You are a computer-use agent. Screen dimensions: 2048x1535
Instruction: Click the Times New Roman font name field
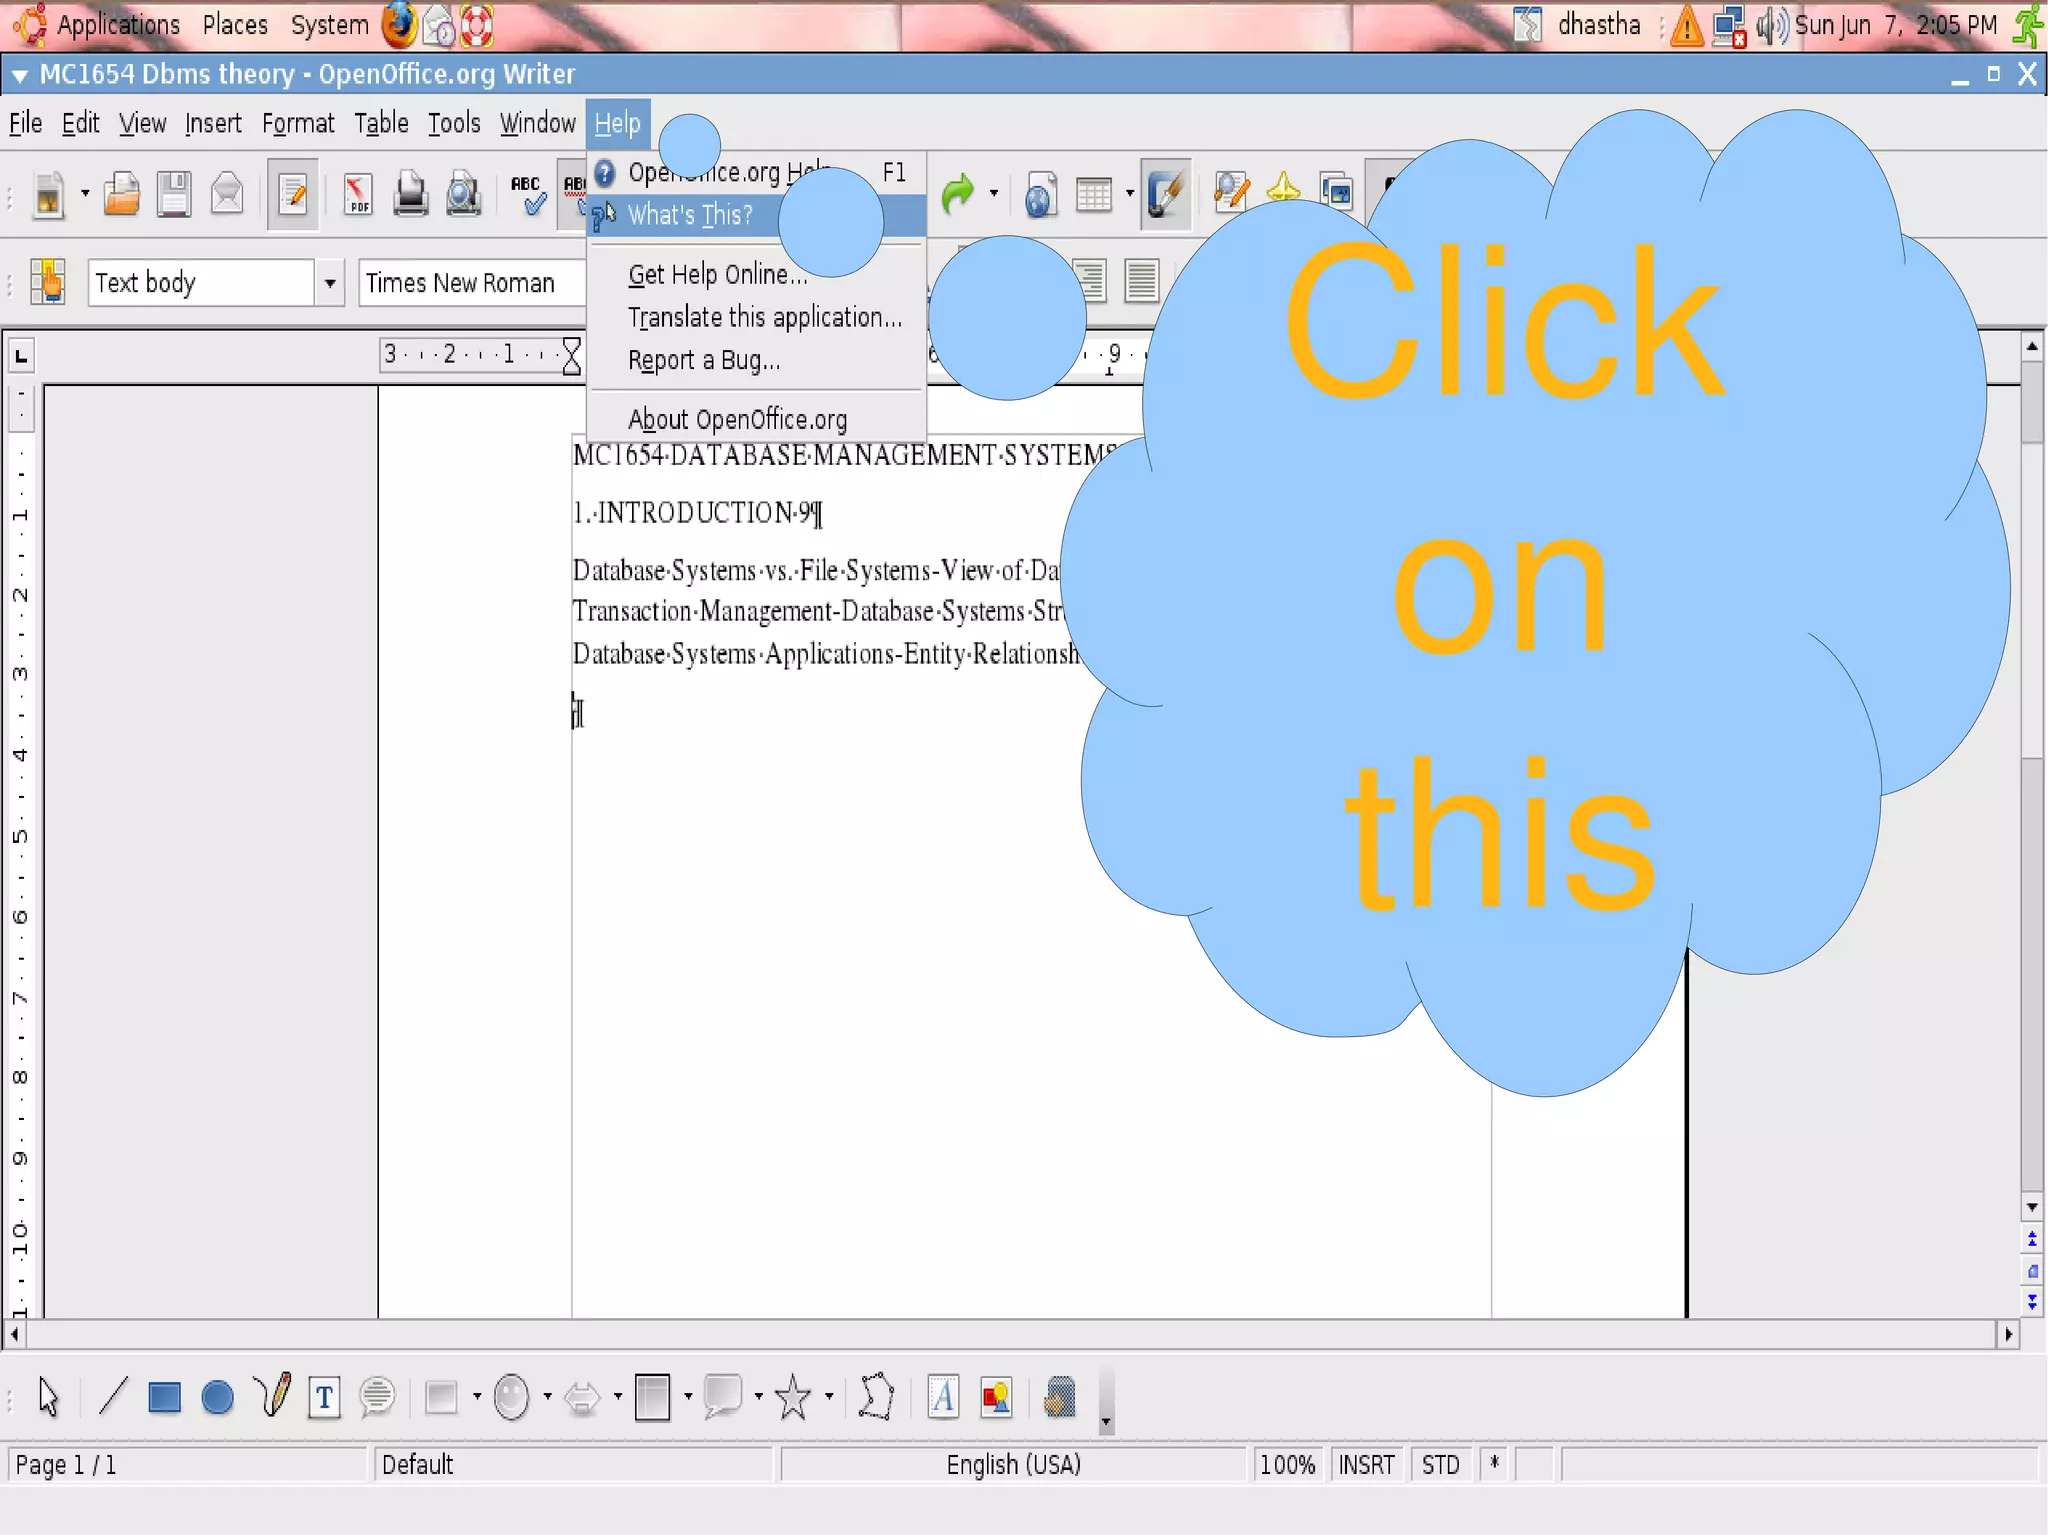pos(472,283)
